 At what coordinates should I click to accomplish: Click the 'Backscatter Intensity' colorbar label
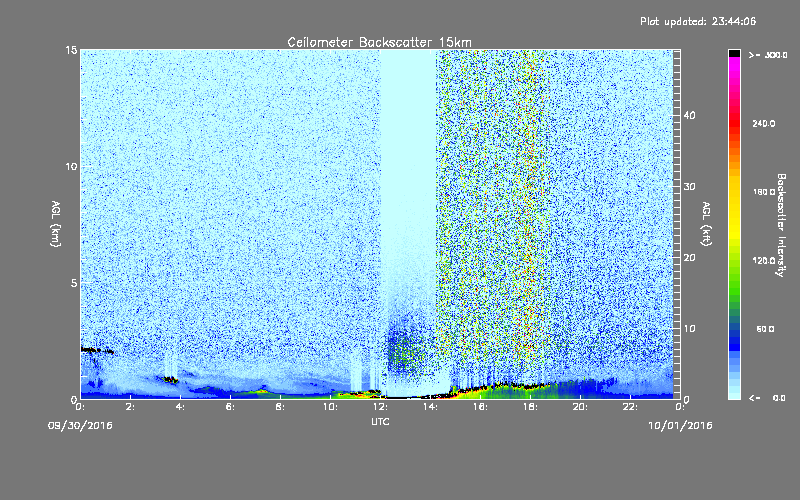click(x=781, y=225)
